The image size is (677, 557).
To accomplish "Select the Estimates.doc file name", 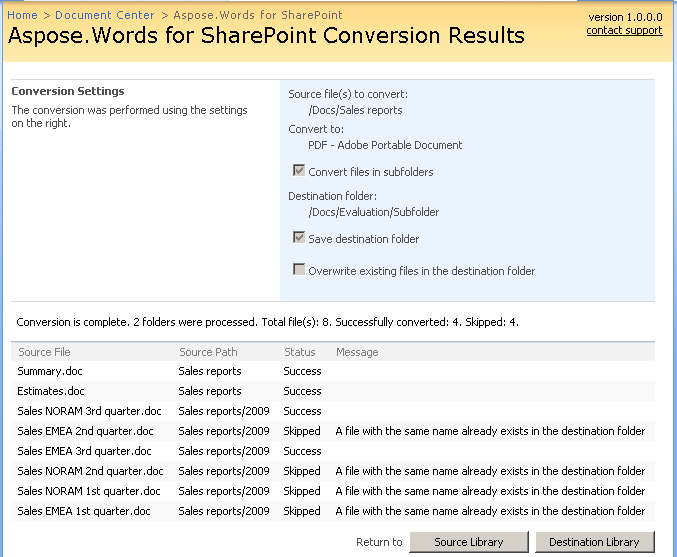I will (x=51, y=391).
